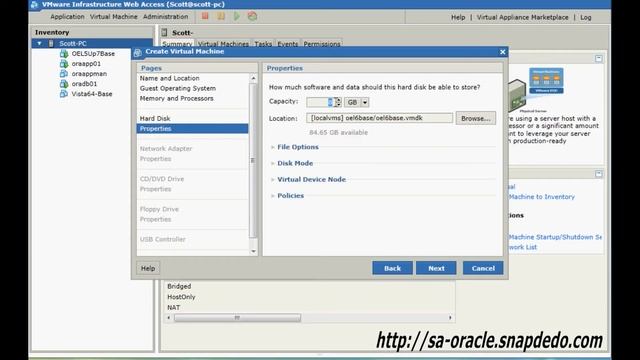Viewport: 640px width, 360px height.
Task: Cancel the Create Virtual Machine wizard
Action: point(483,268)
